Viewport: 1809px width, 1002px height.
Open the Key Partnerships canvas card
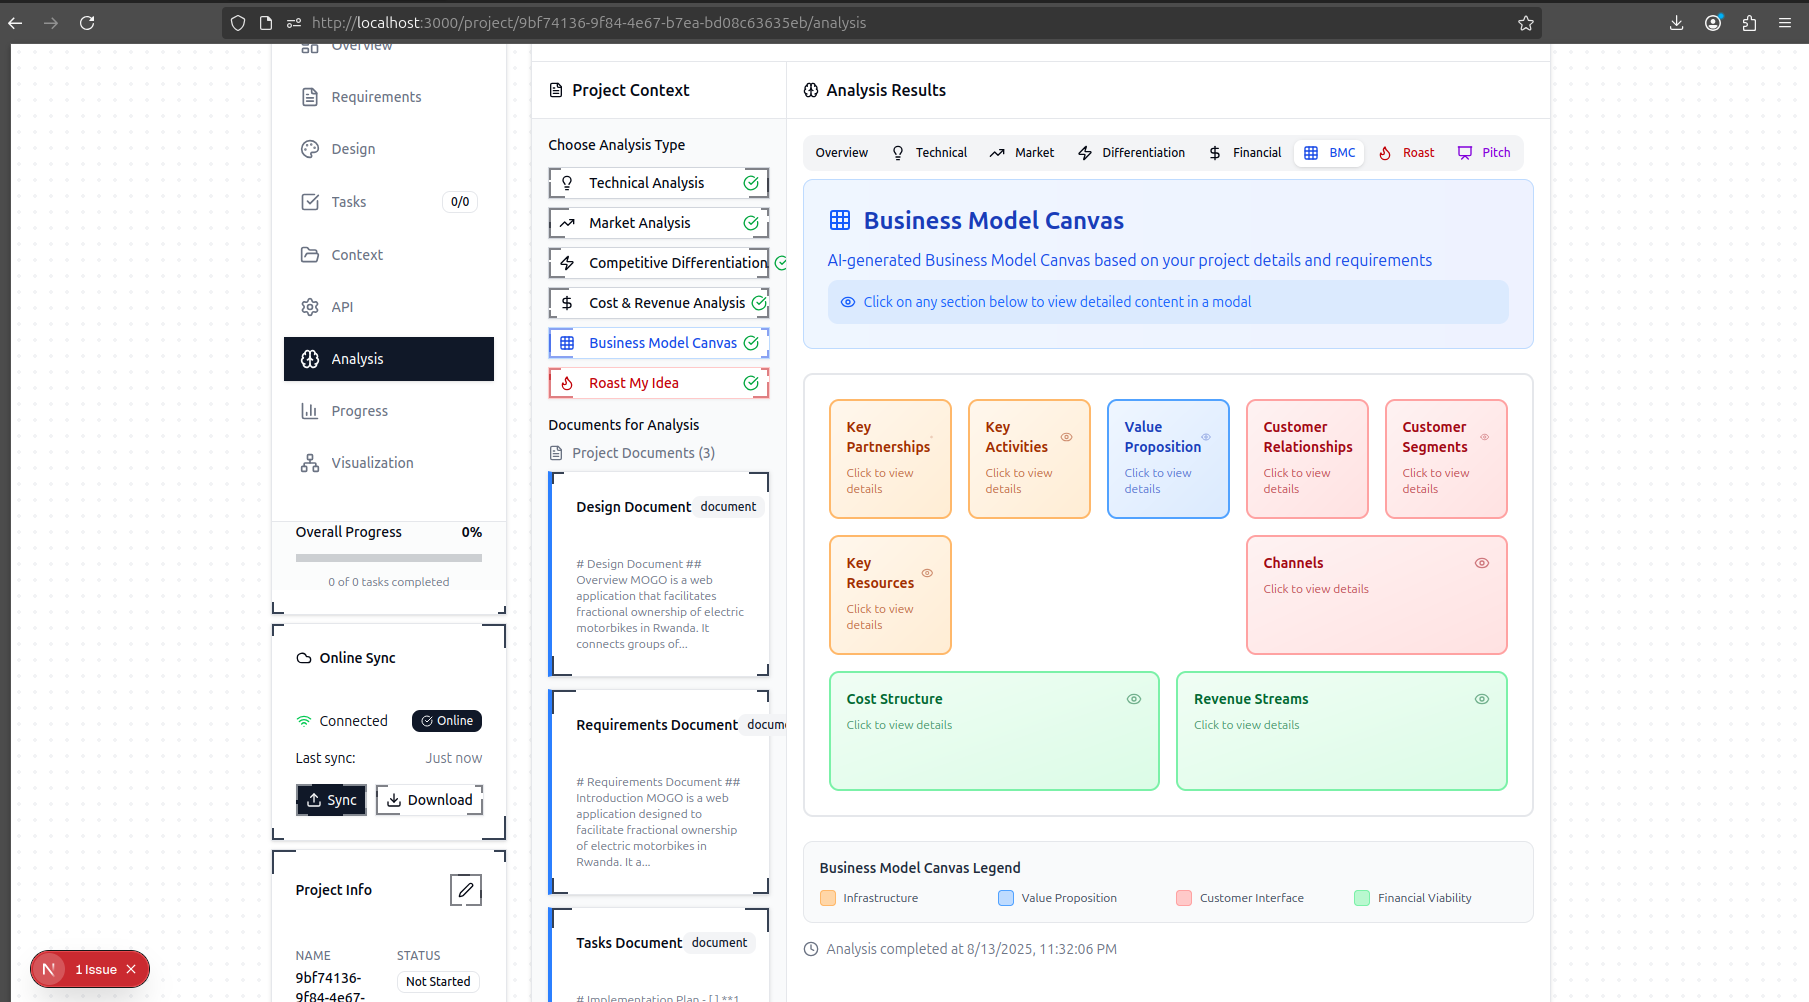click(x=890, y=459)
